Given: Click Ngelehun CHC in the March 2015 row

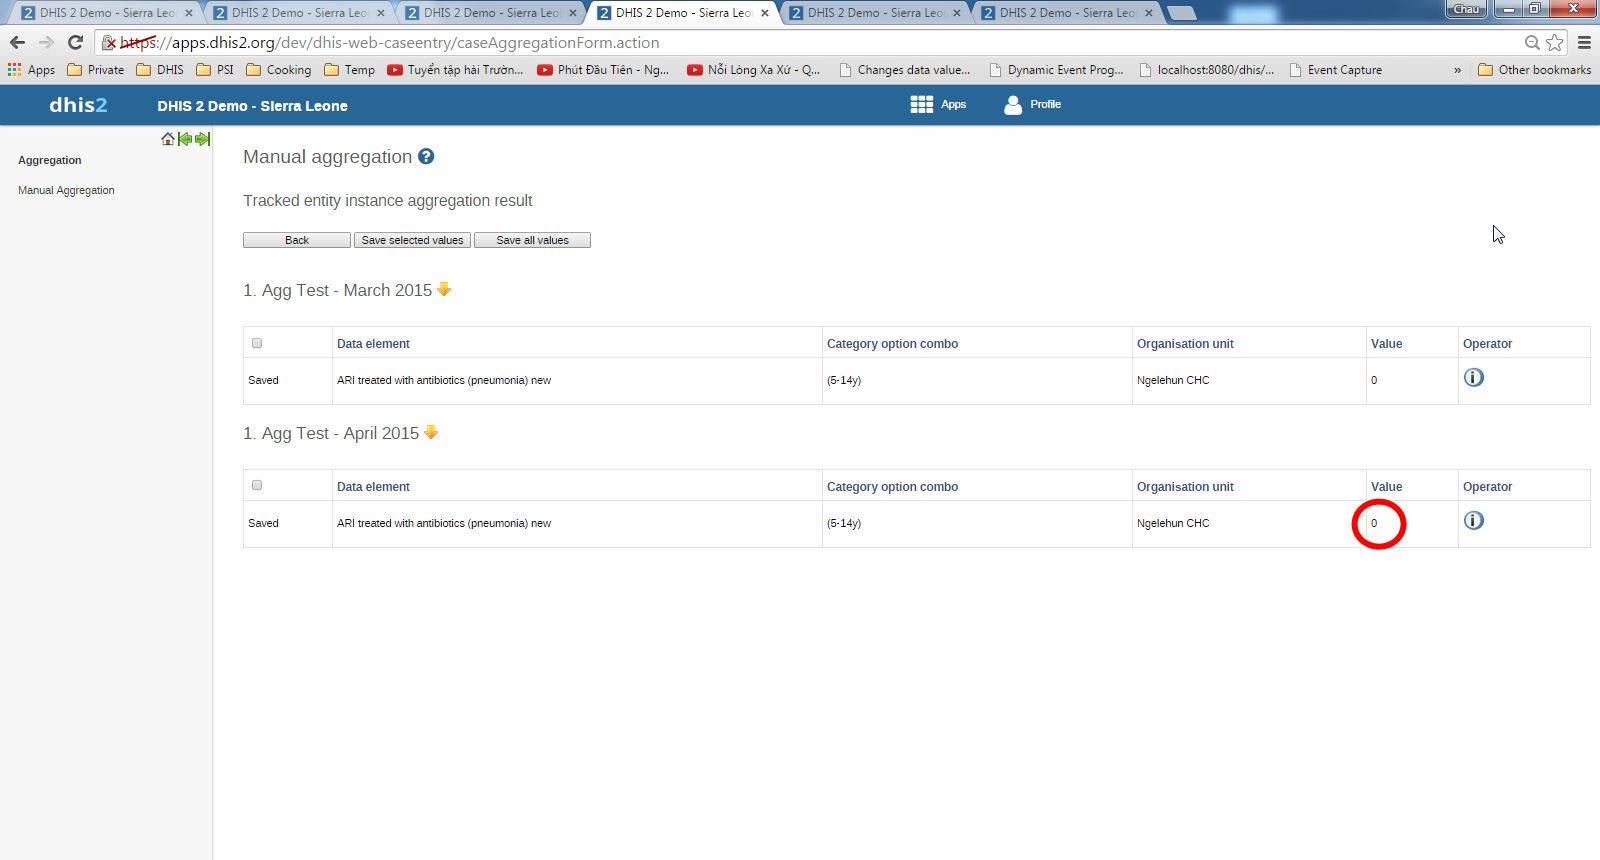Looking at the screenshot, I should (x=1173, y=380).
